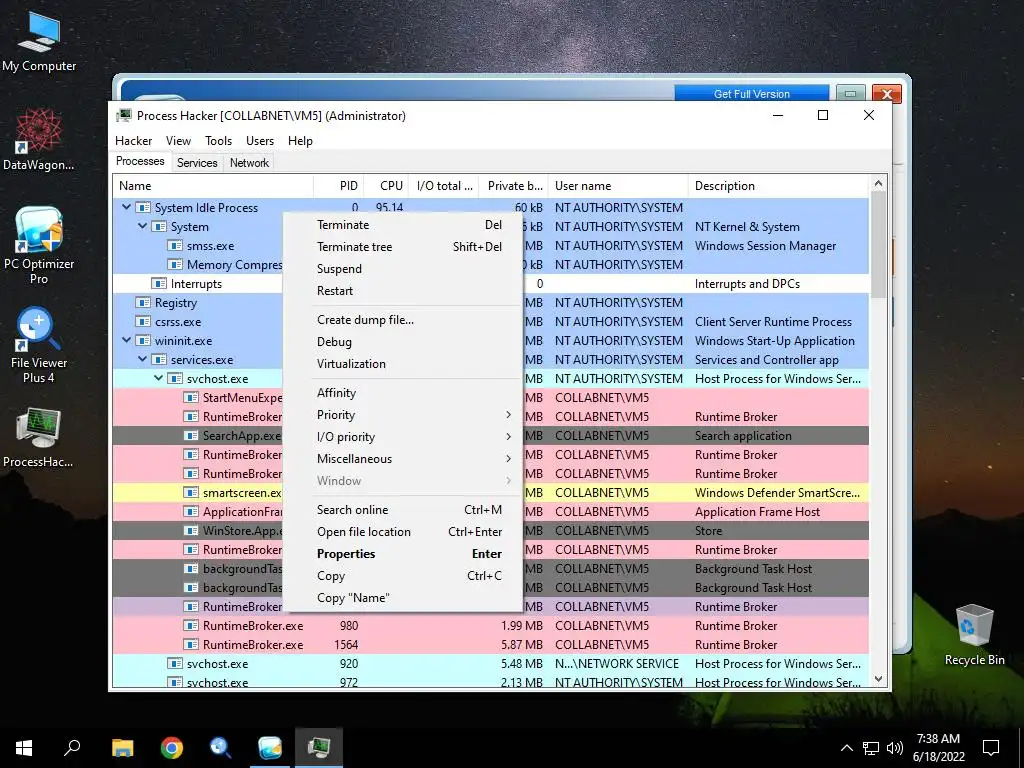Screen dimensions: 1024x768
Task: Open the Hacker menu
Action: coord(133,141)
